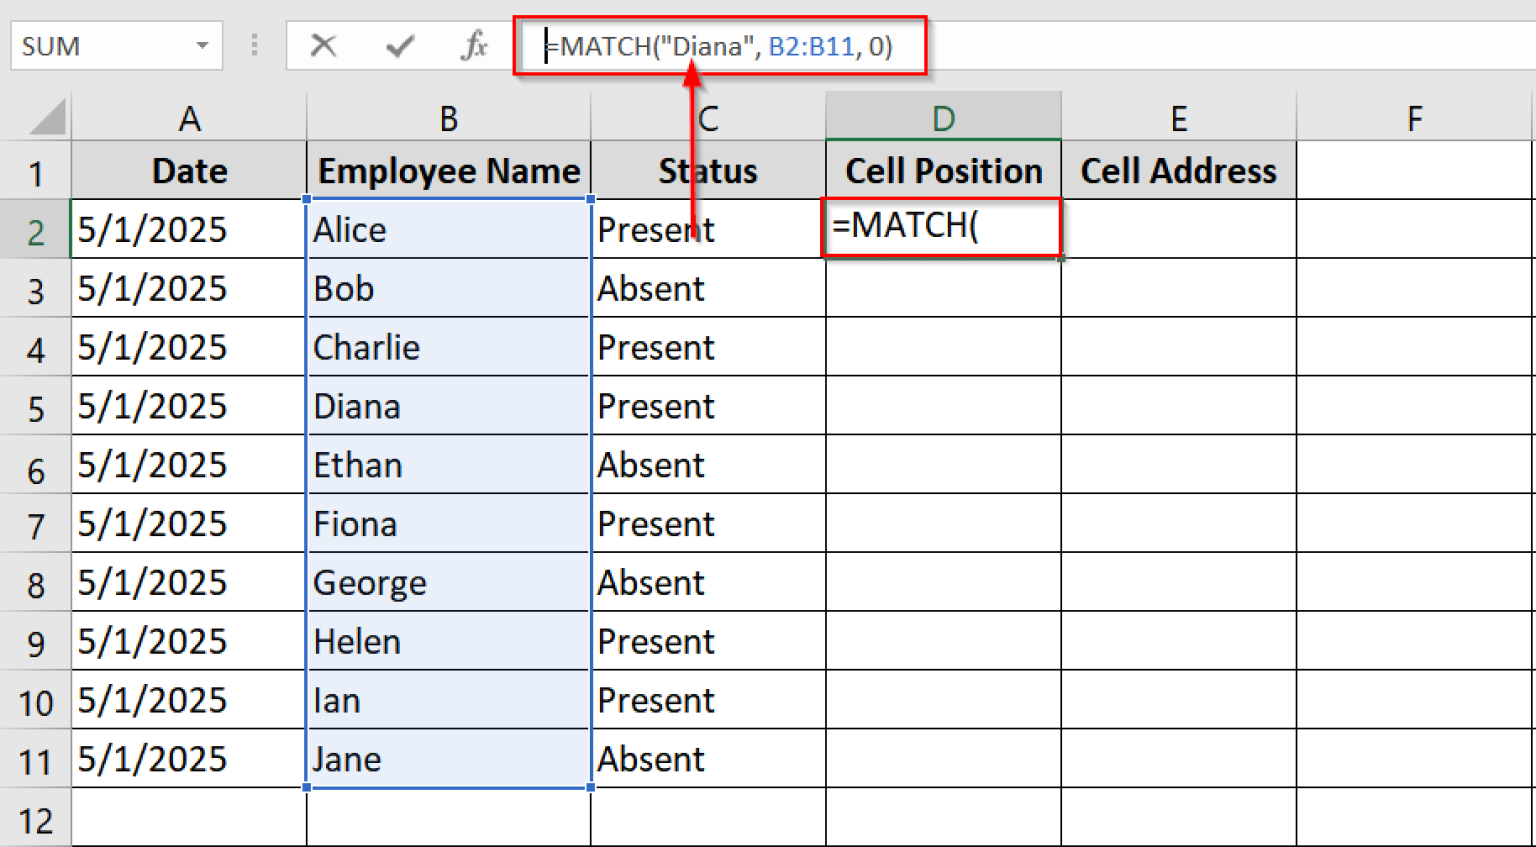Image resolution: width=1536 pixels, height=847 pixels.
Task: Cancel formula entry with the X icon
Action: (323, 45)
